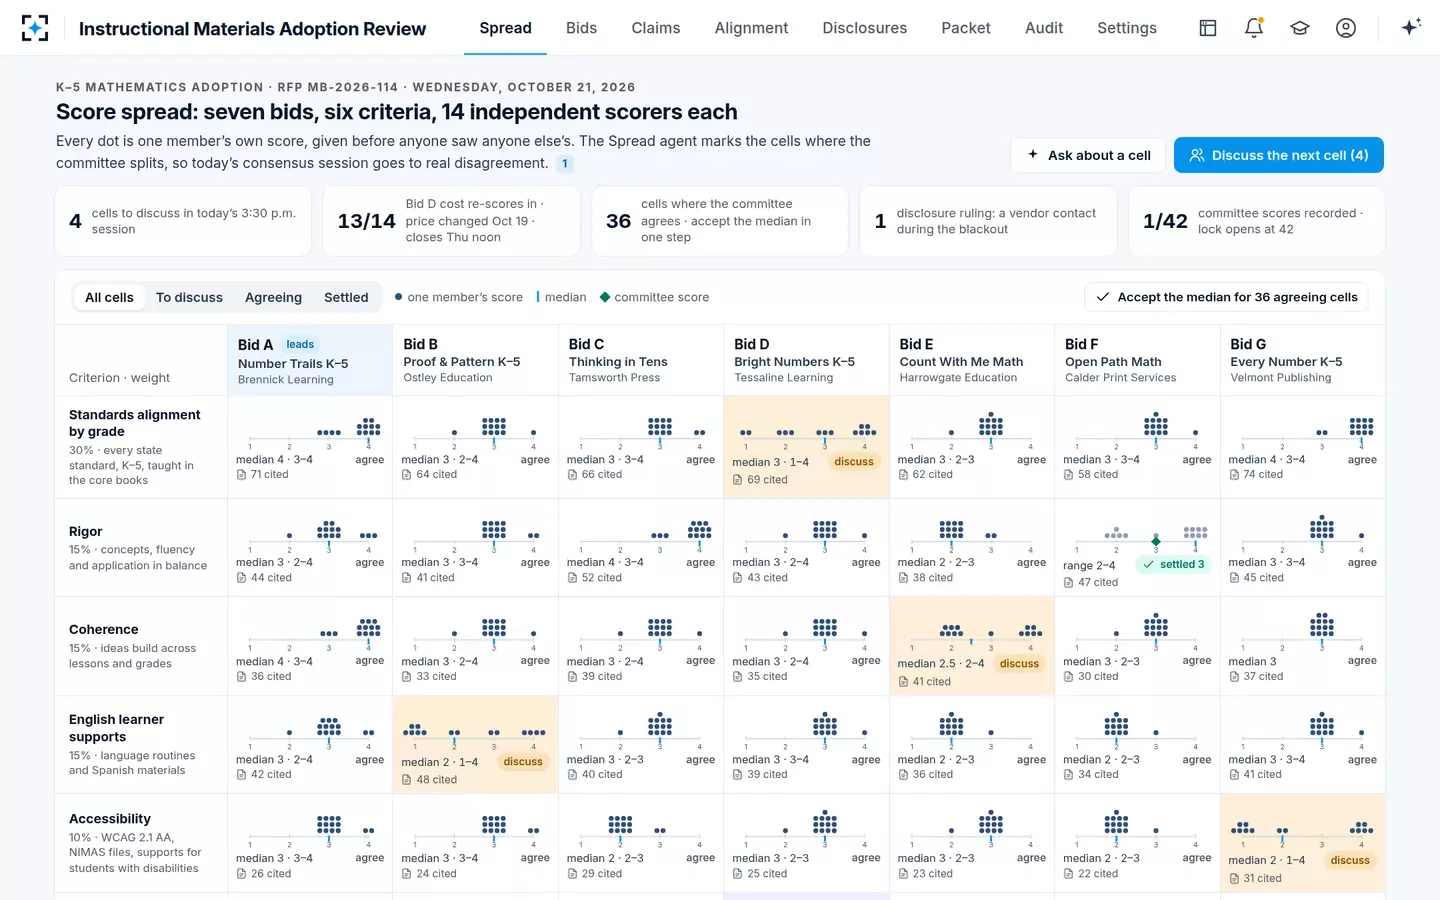1440x900 pixels.
Task: Open notifications bell
Action: coord(1254,28)
